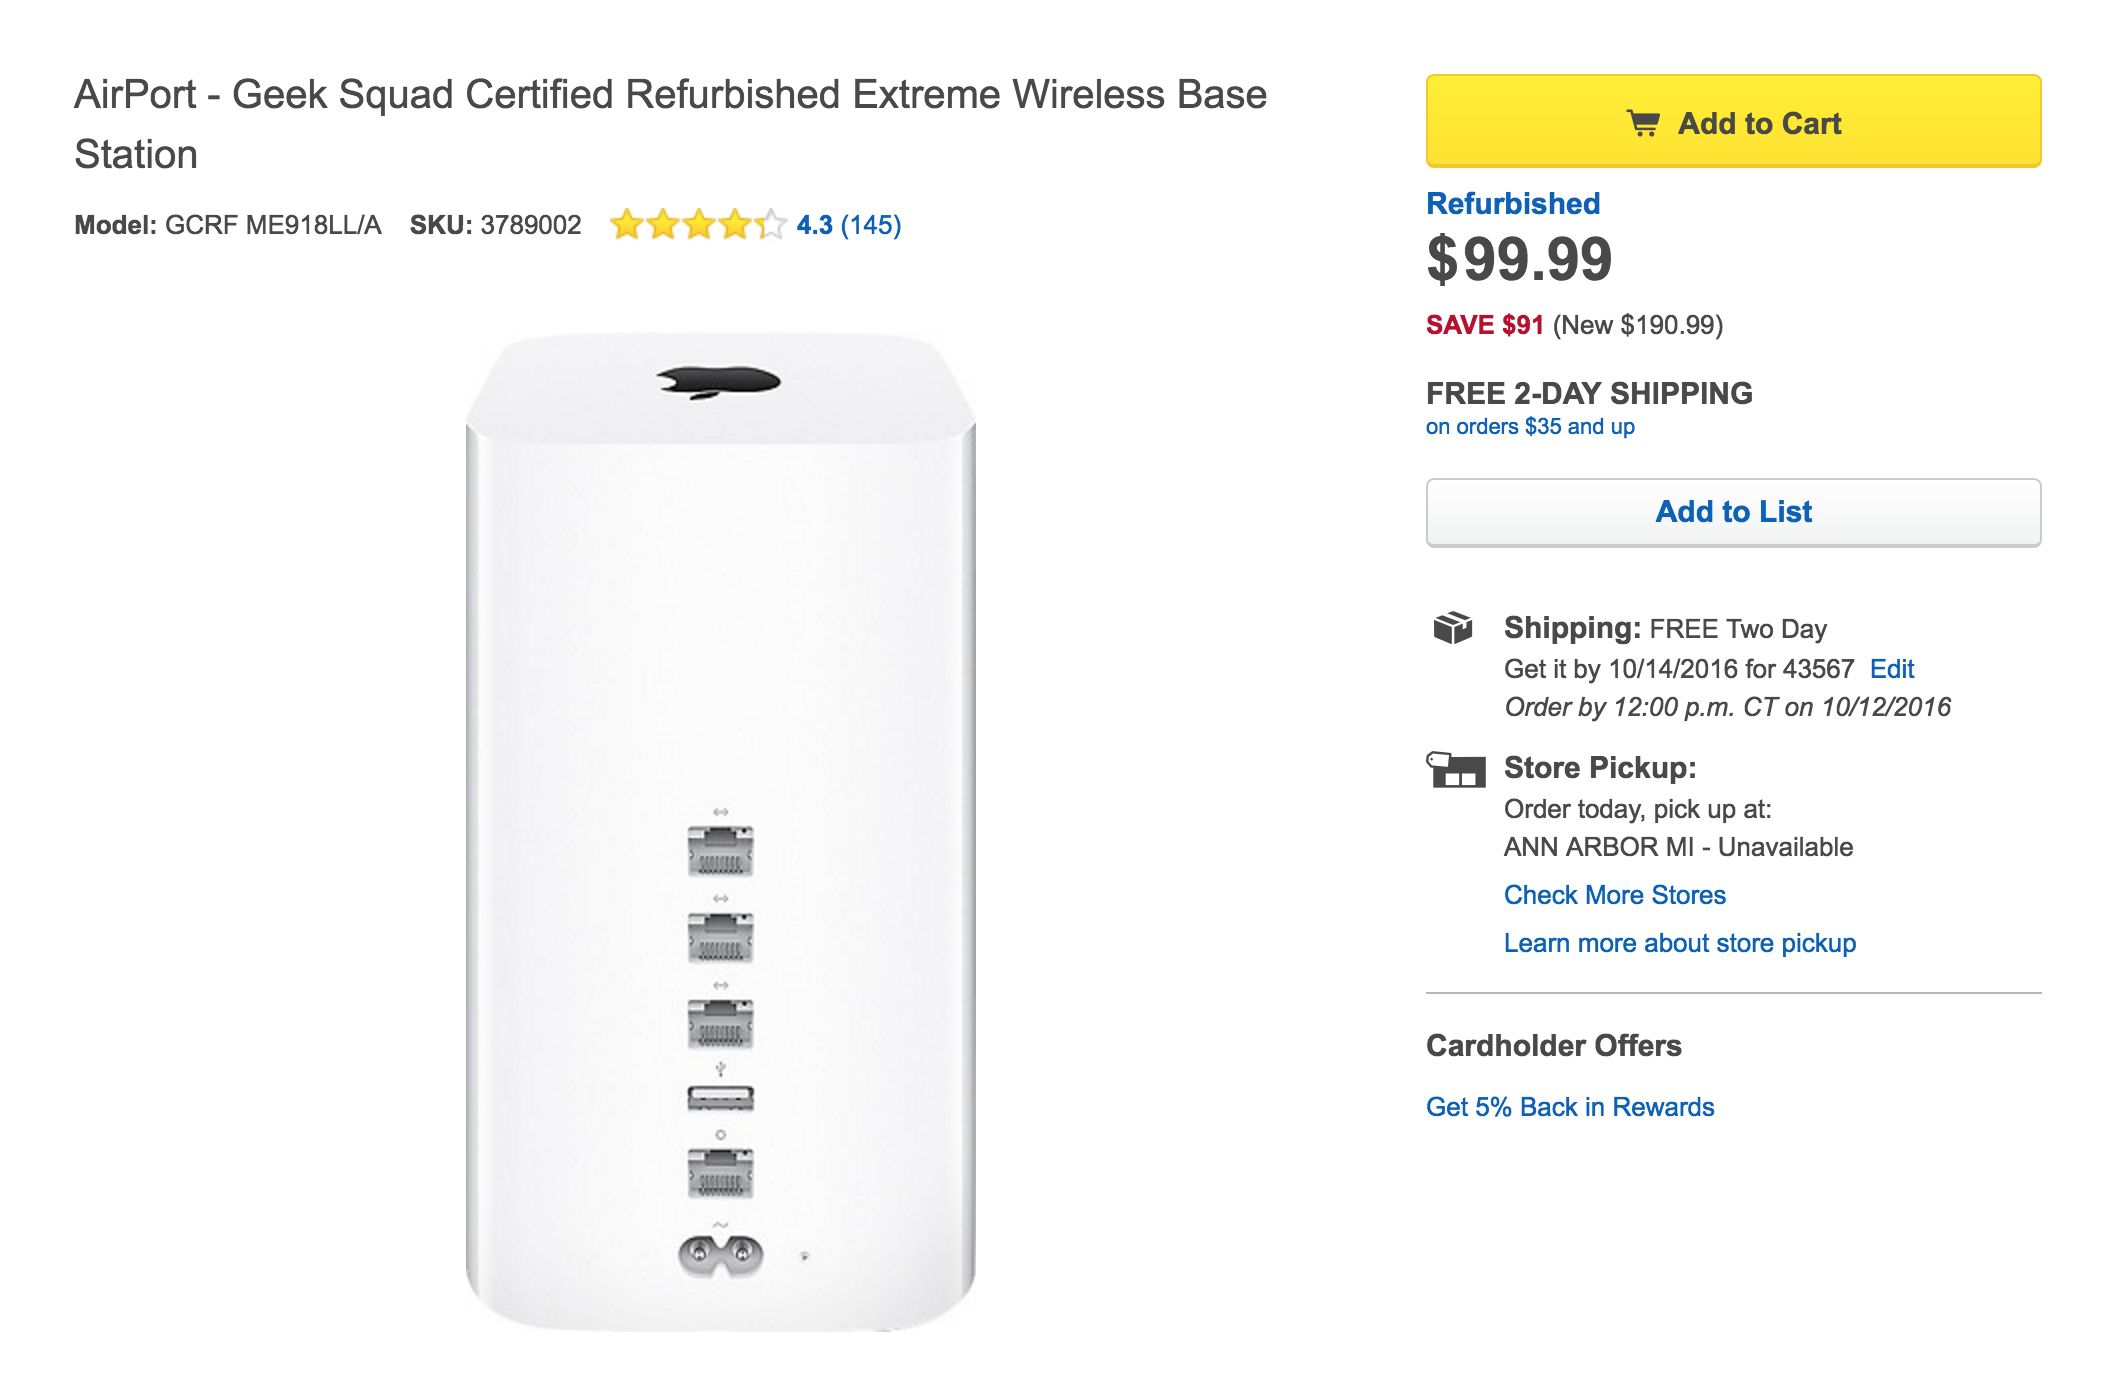
Task: Open the Refurbished condition link
Action: coord(1512,203)
